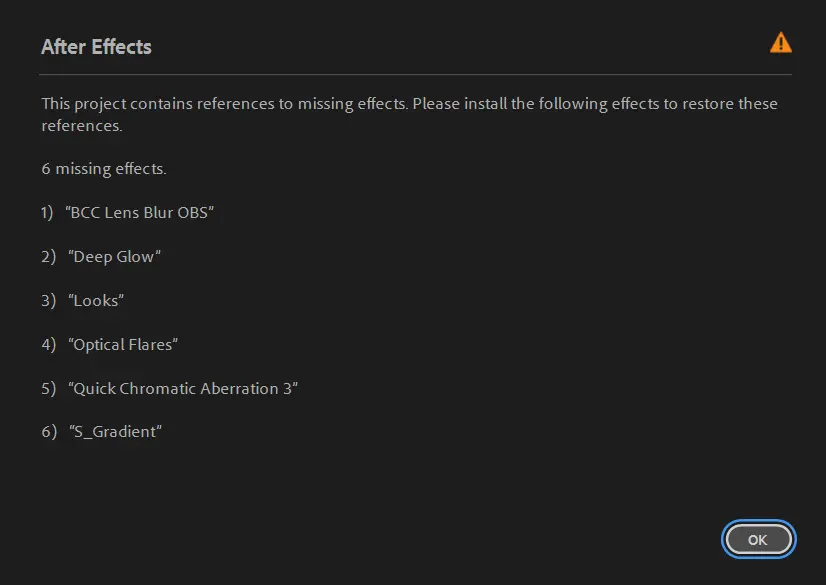Select the "Deep Glow" missing effect
The width and height of the screenshot is (826, 585).
pyautogui.click(x=115, y=257)
